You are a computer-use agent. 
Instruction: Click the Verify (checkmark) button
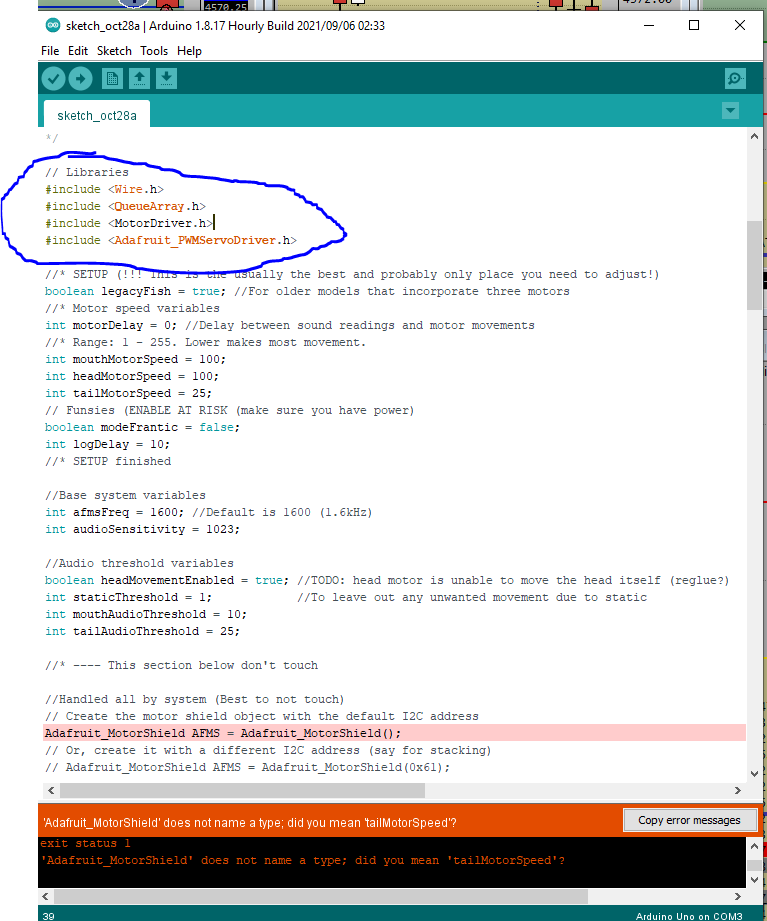[53, 79]
